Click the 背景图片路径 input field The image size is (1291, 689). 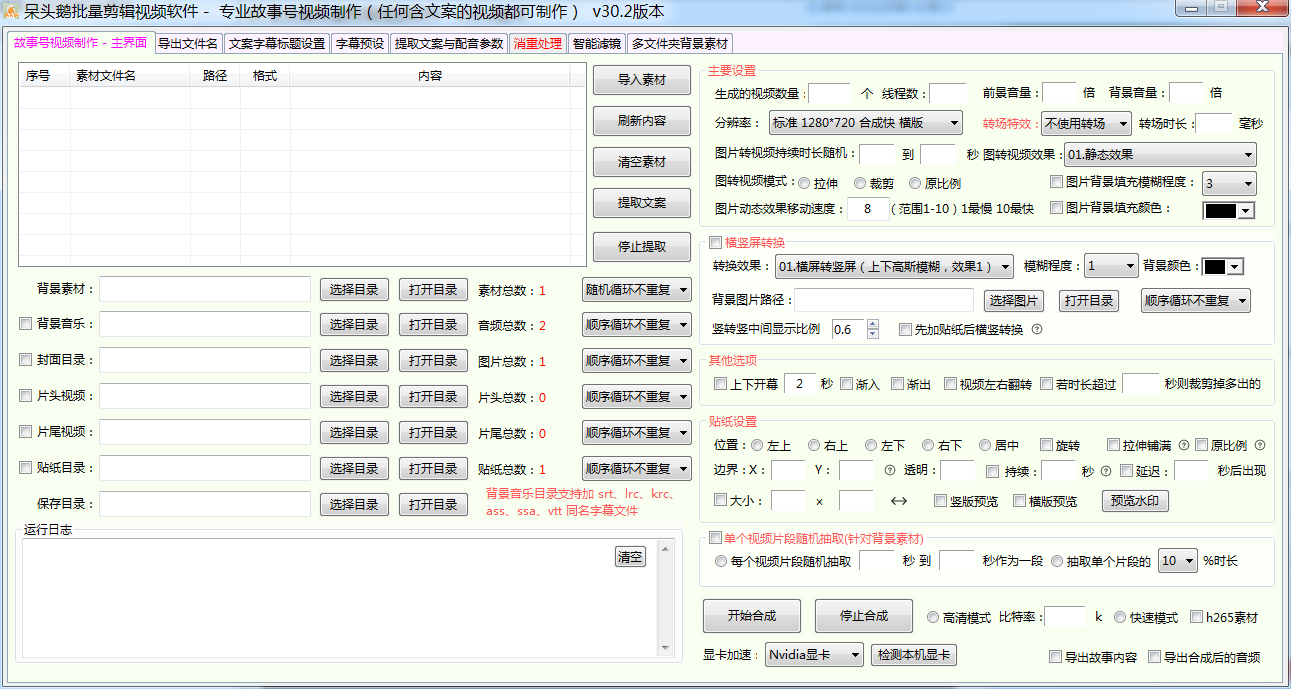pyautogui.click(x=884, y=300)
